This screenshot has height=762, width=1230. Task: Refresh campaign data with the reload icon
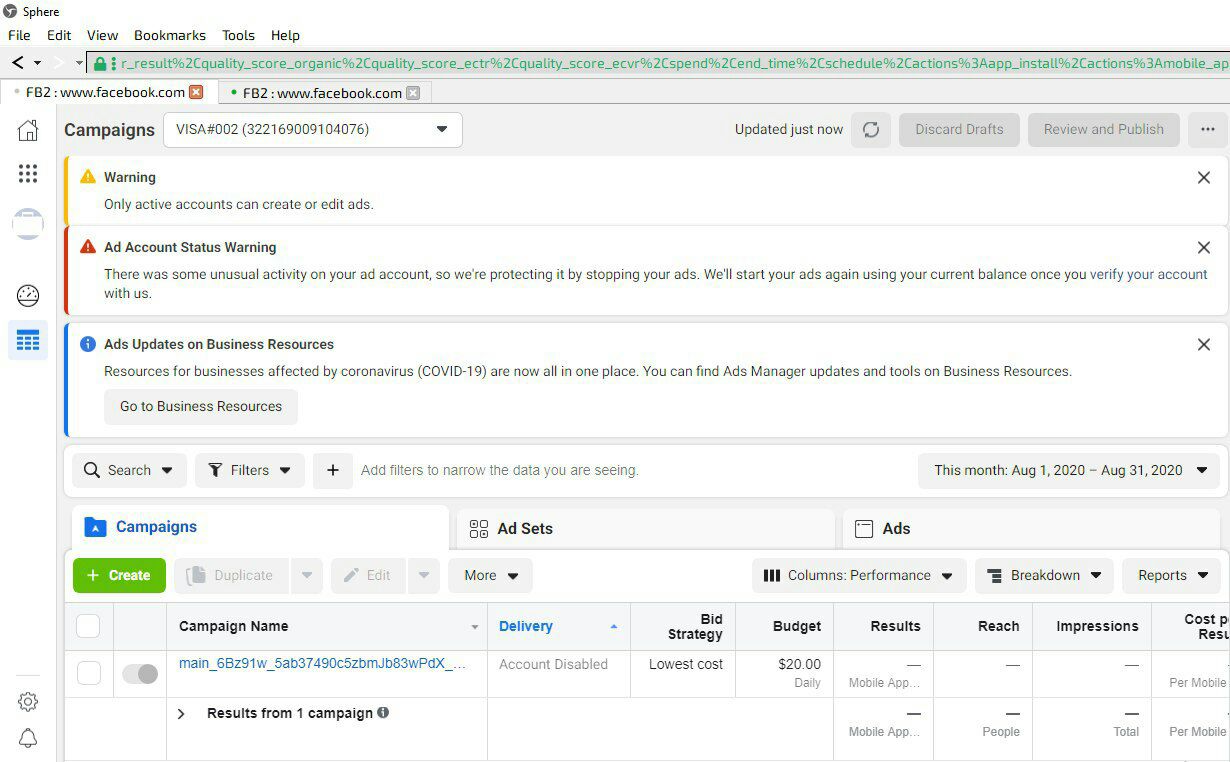(x=871, y=130)
